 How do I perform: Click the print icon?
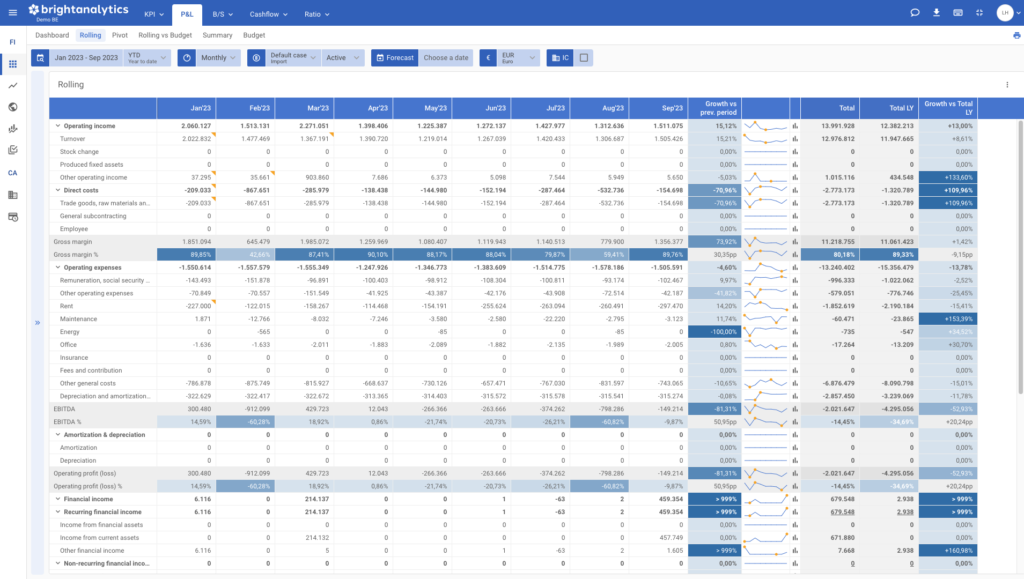[1017, 35]
